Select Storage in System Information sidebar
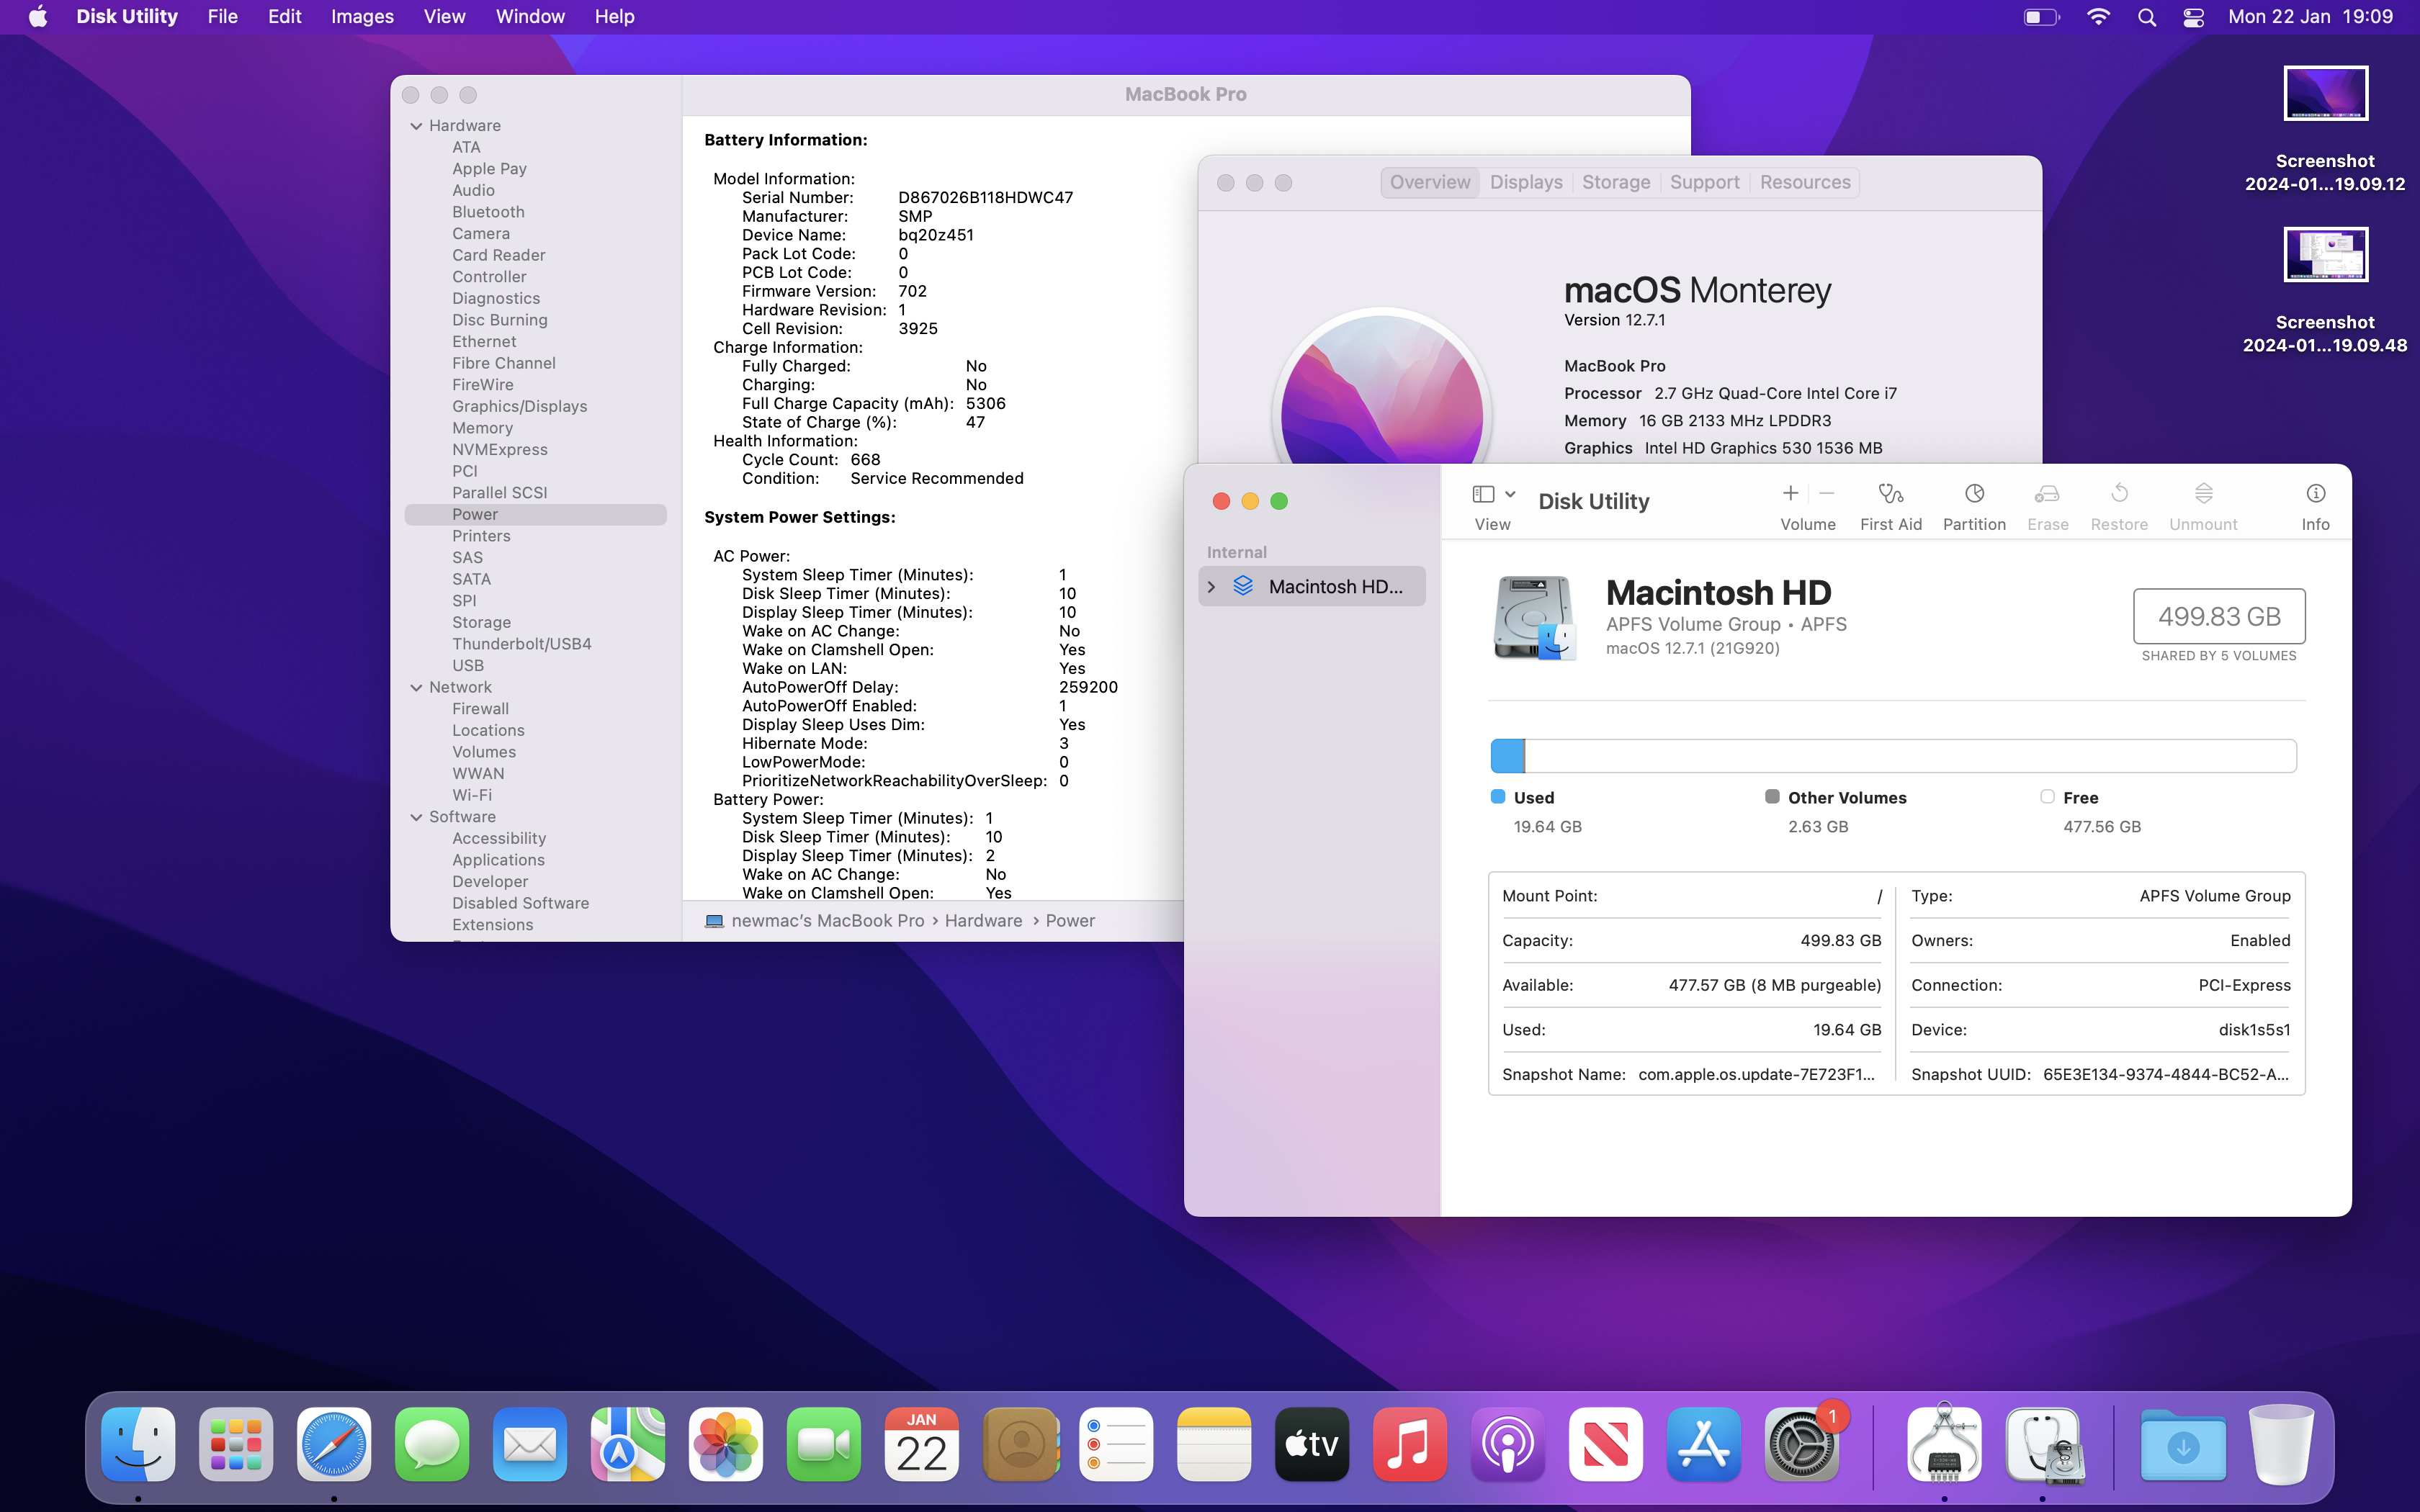The width and height of the screenshot is (2420, 1512). pyautogui.click(x=481, y=622)
